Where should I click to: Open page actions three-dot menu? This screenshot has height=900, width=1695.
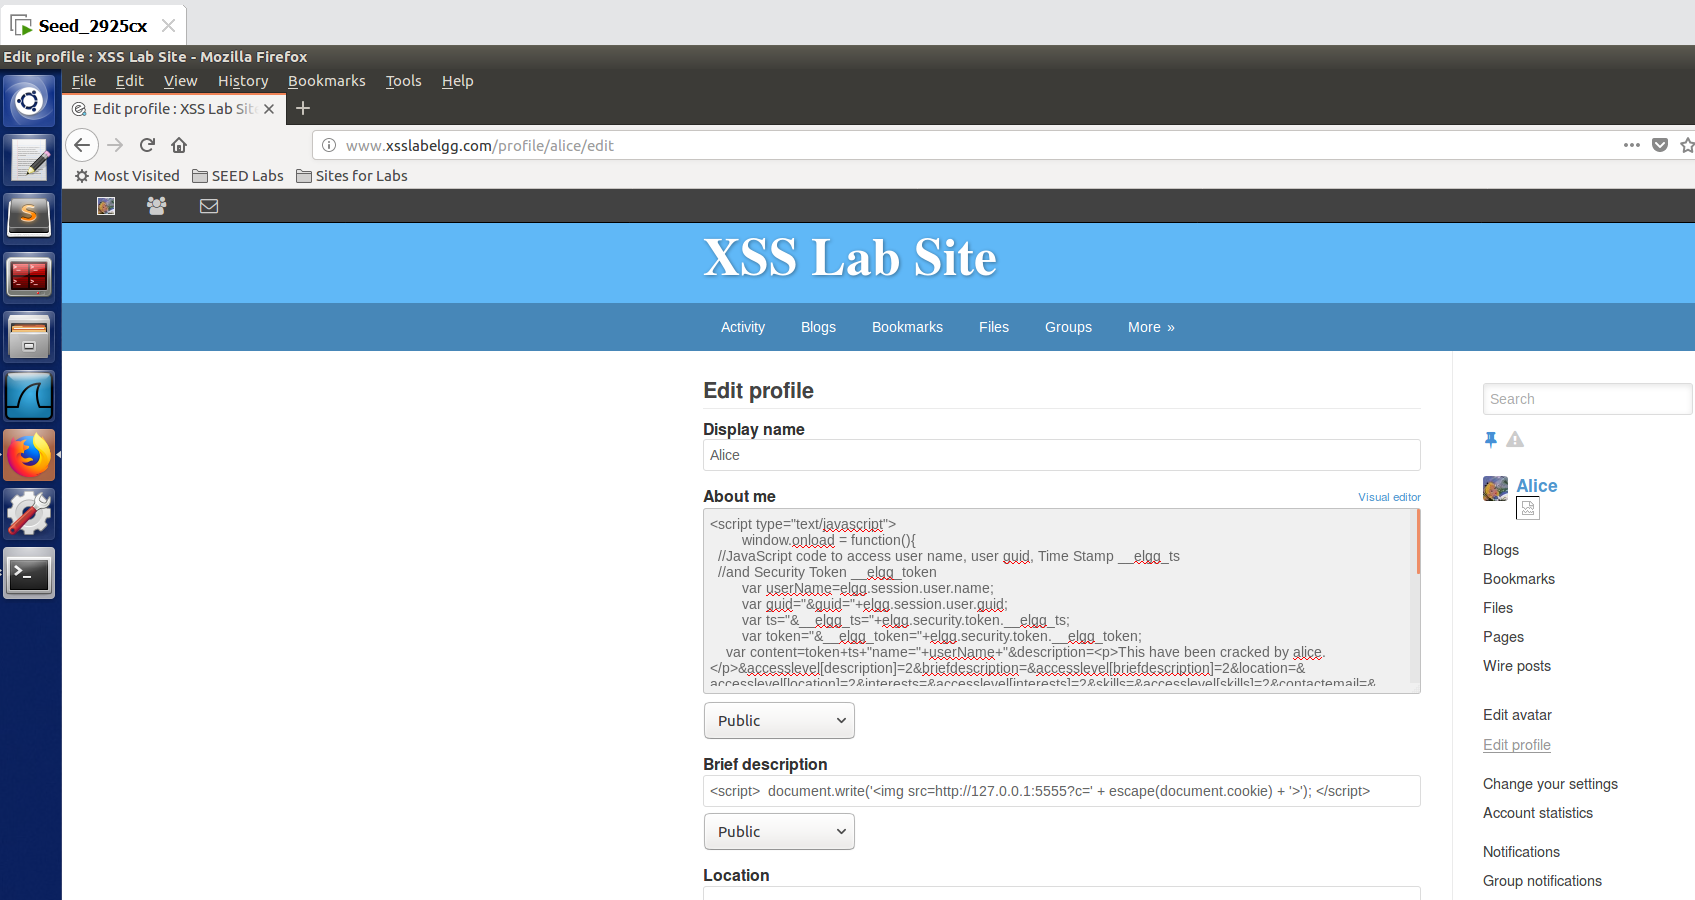pyautogui.click(x=1632, y=145)
